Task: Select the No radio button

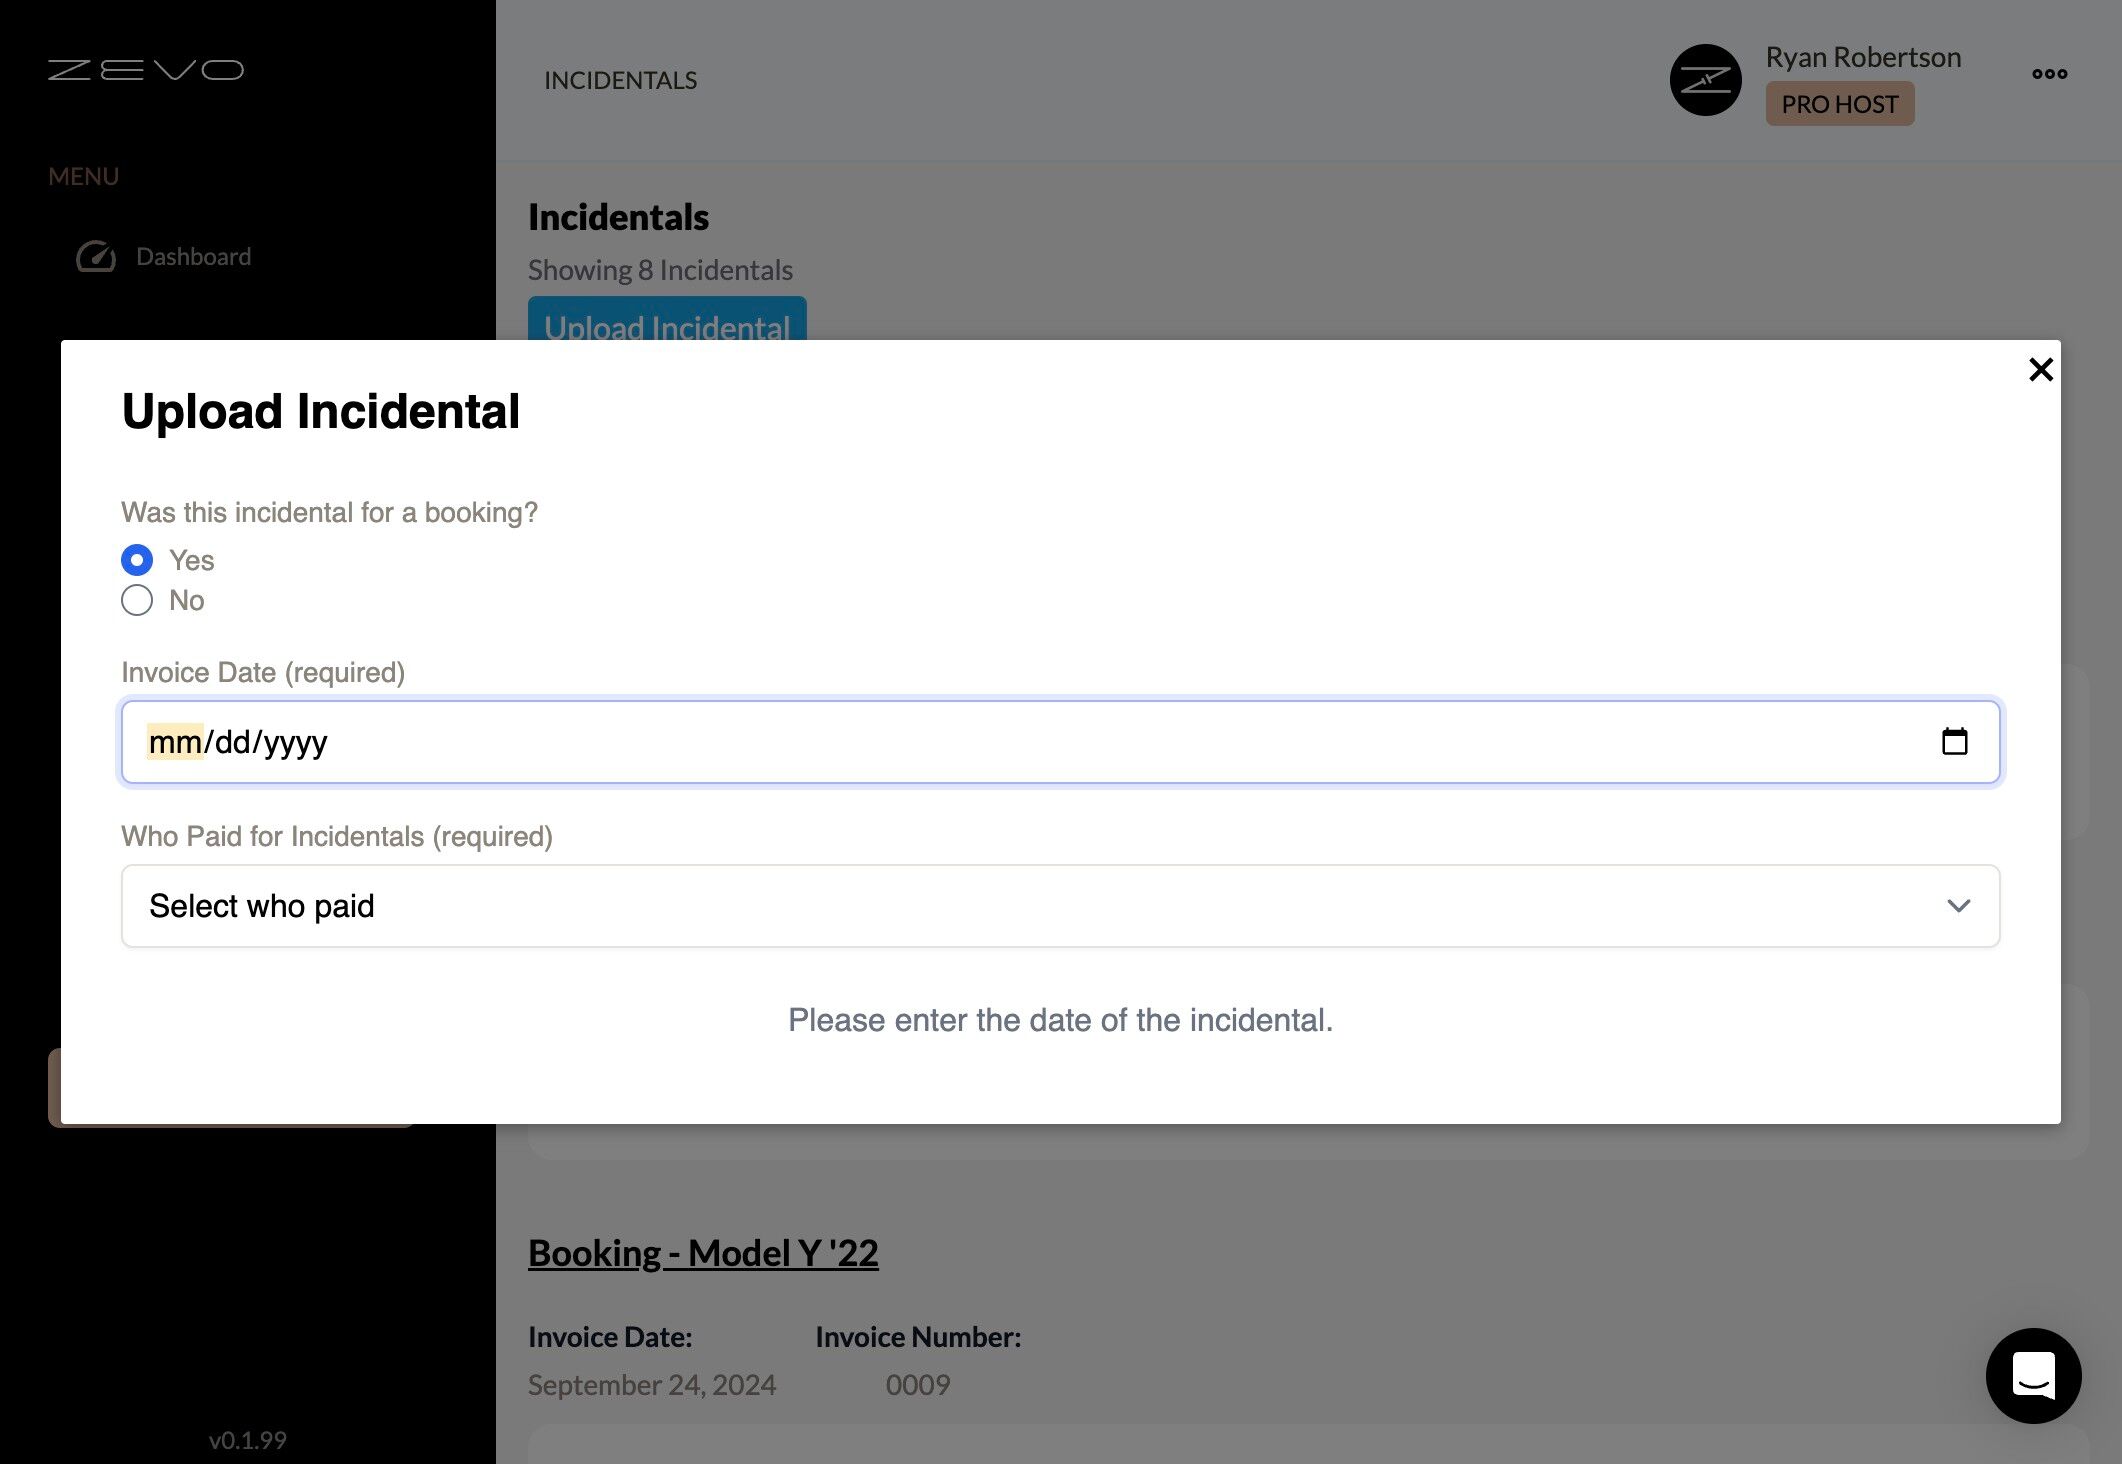Action: 137,600
